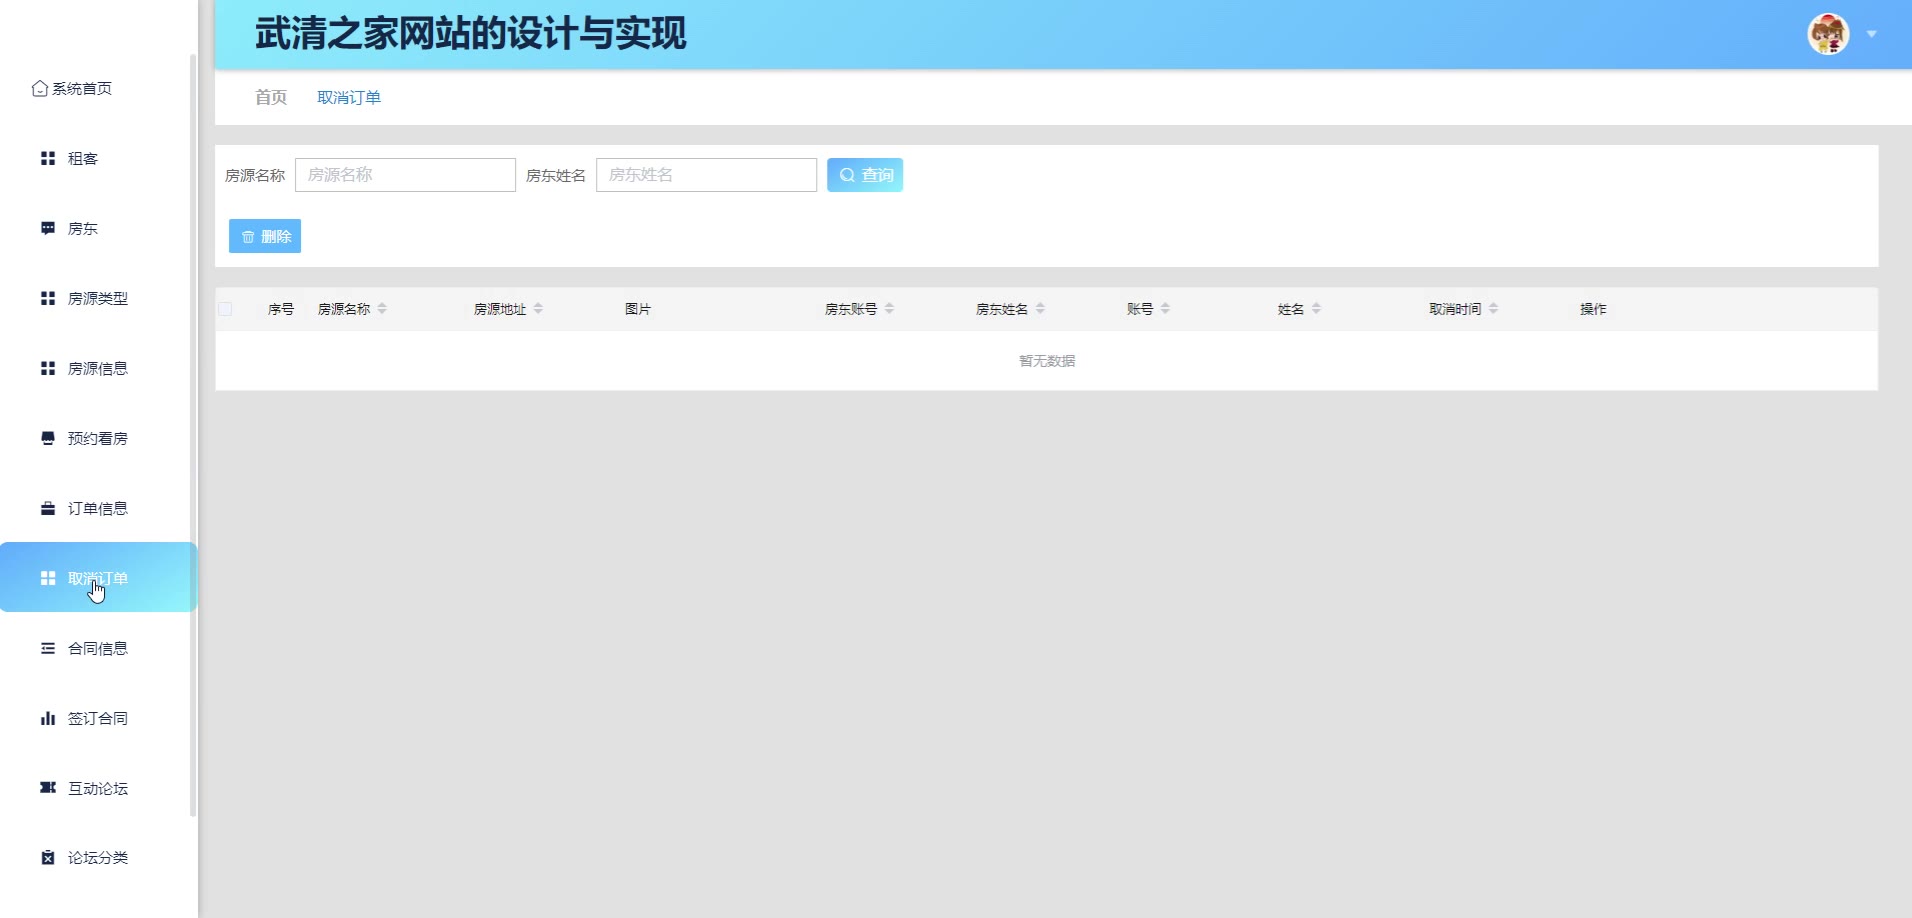This screenshot has height=918, width=1912.
Task: Click the home icon beside 系统首页
Action: point(40,89)
